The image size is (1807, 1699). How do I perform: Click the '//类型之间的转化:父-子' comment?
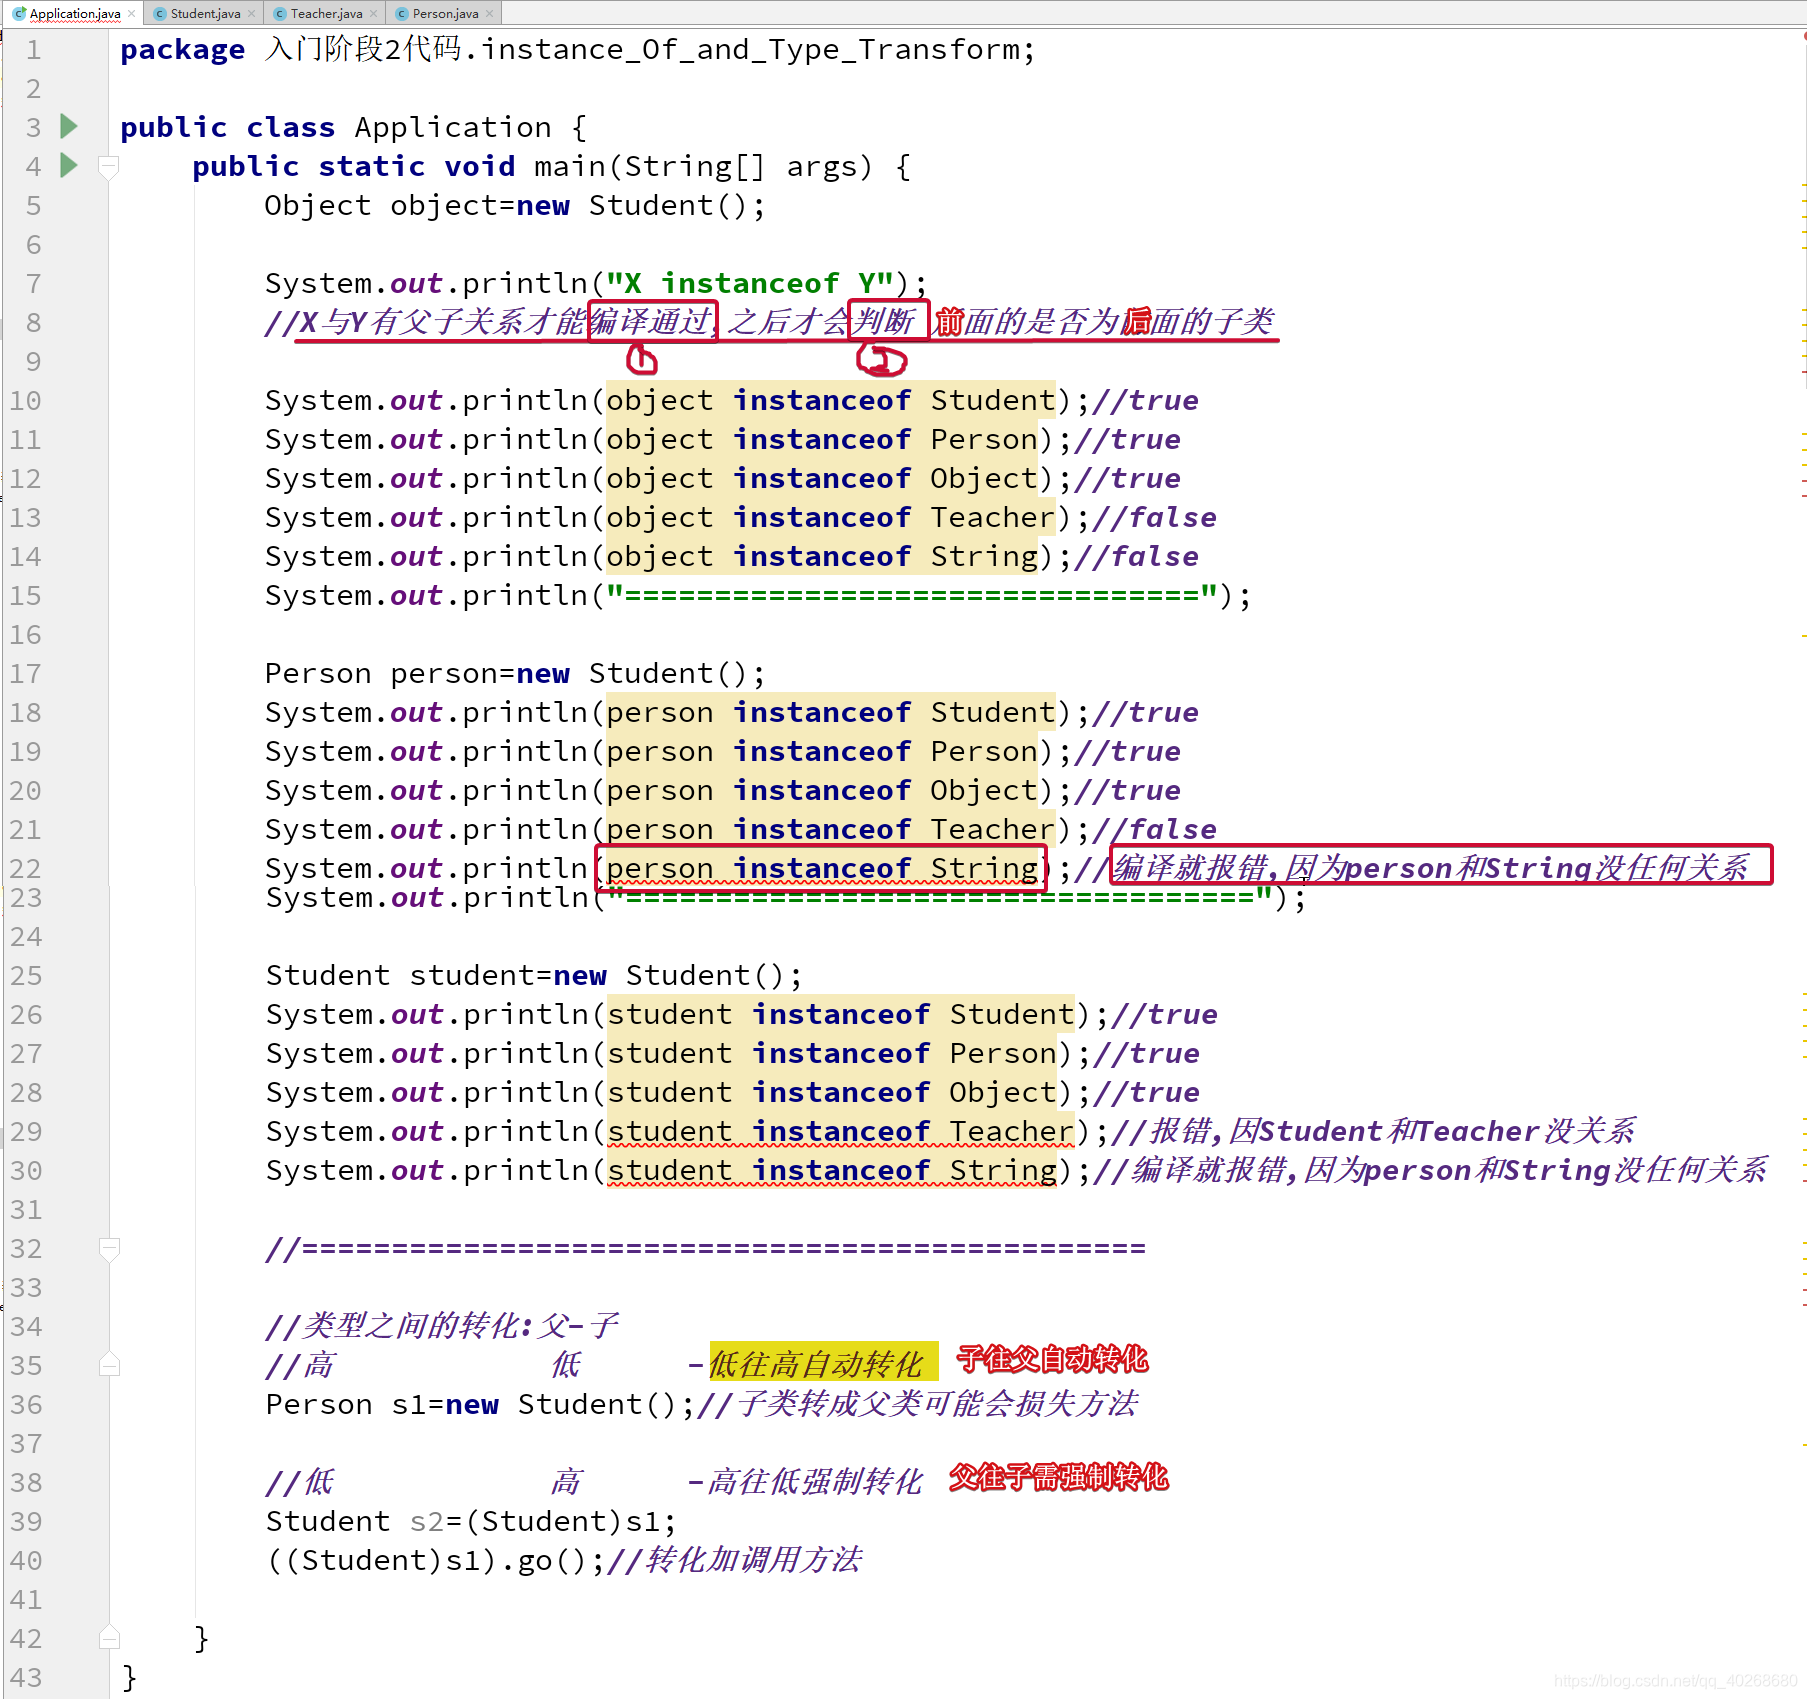click(442, 1326)
